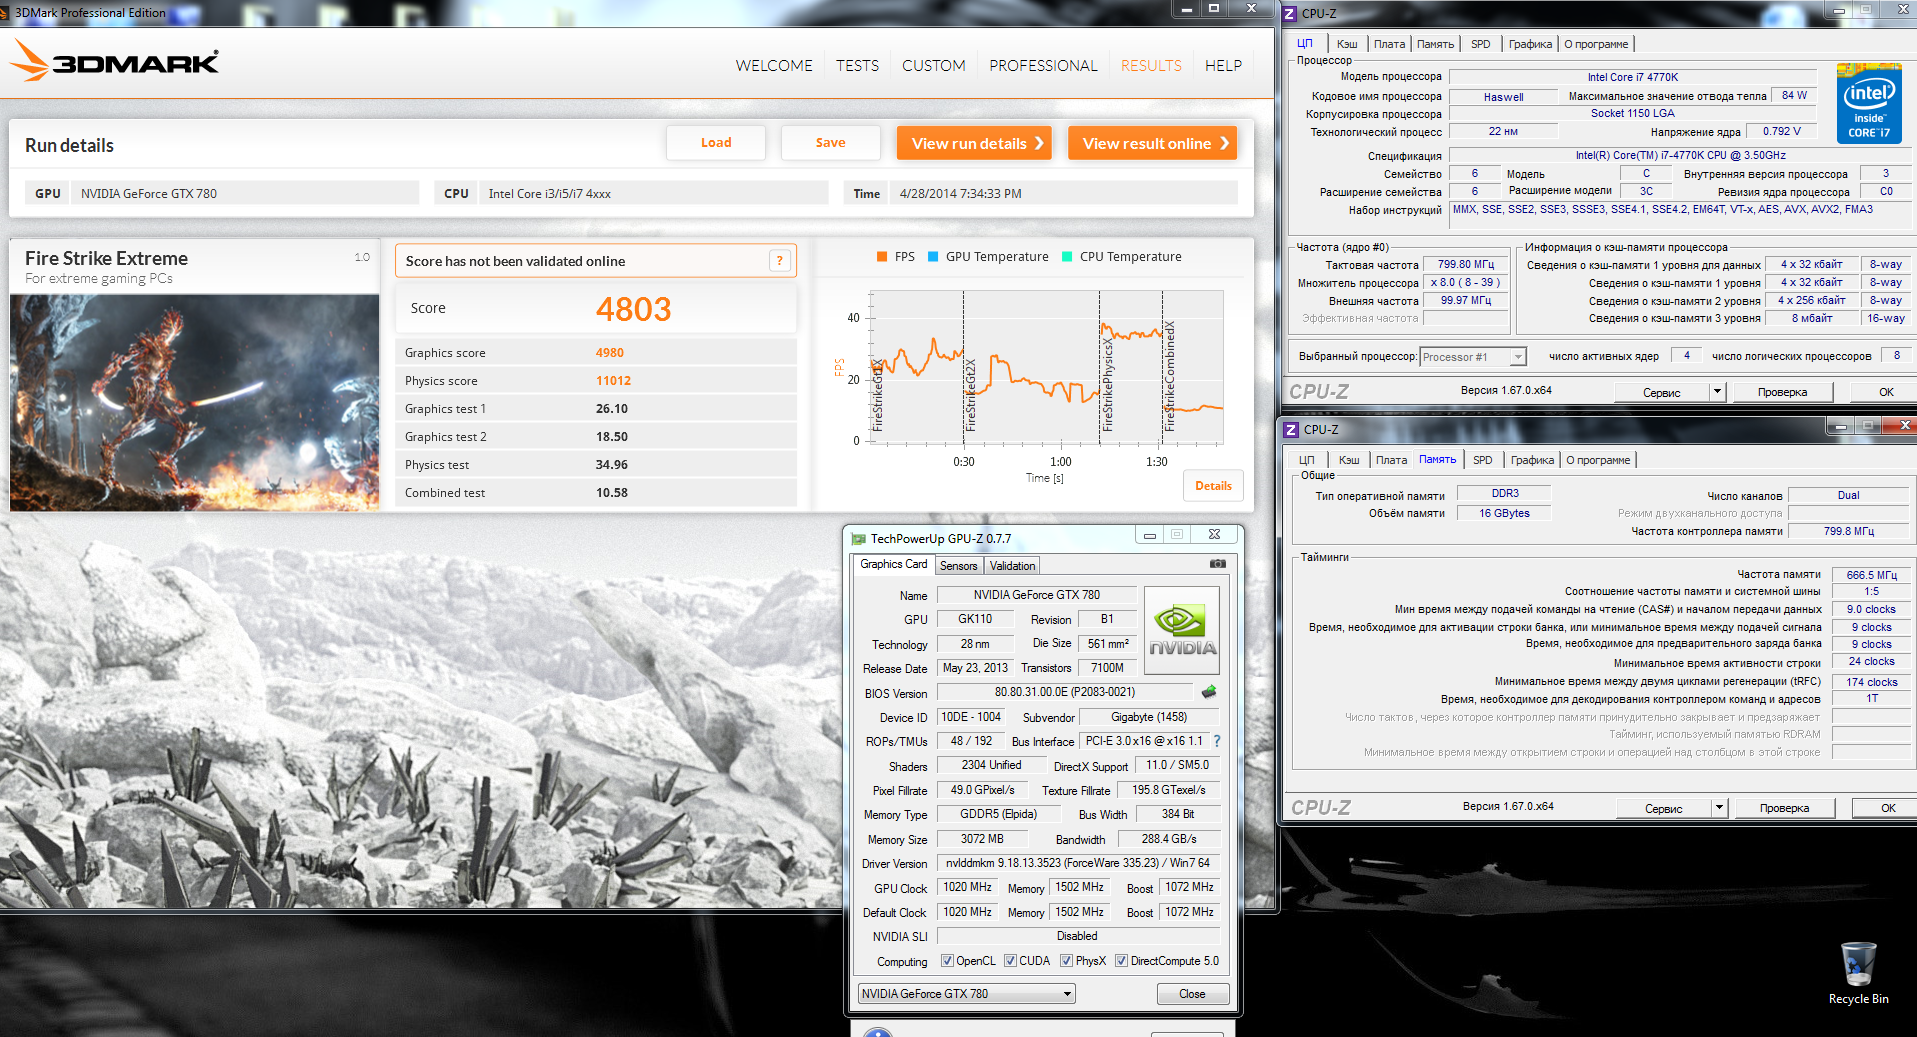This screenshot has height=1037, width=1917.
Task: Select the RESULTS tab in 3DMark
Action: 1151,66
